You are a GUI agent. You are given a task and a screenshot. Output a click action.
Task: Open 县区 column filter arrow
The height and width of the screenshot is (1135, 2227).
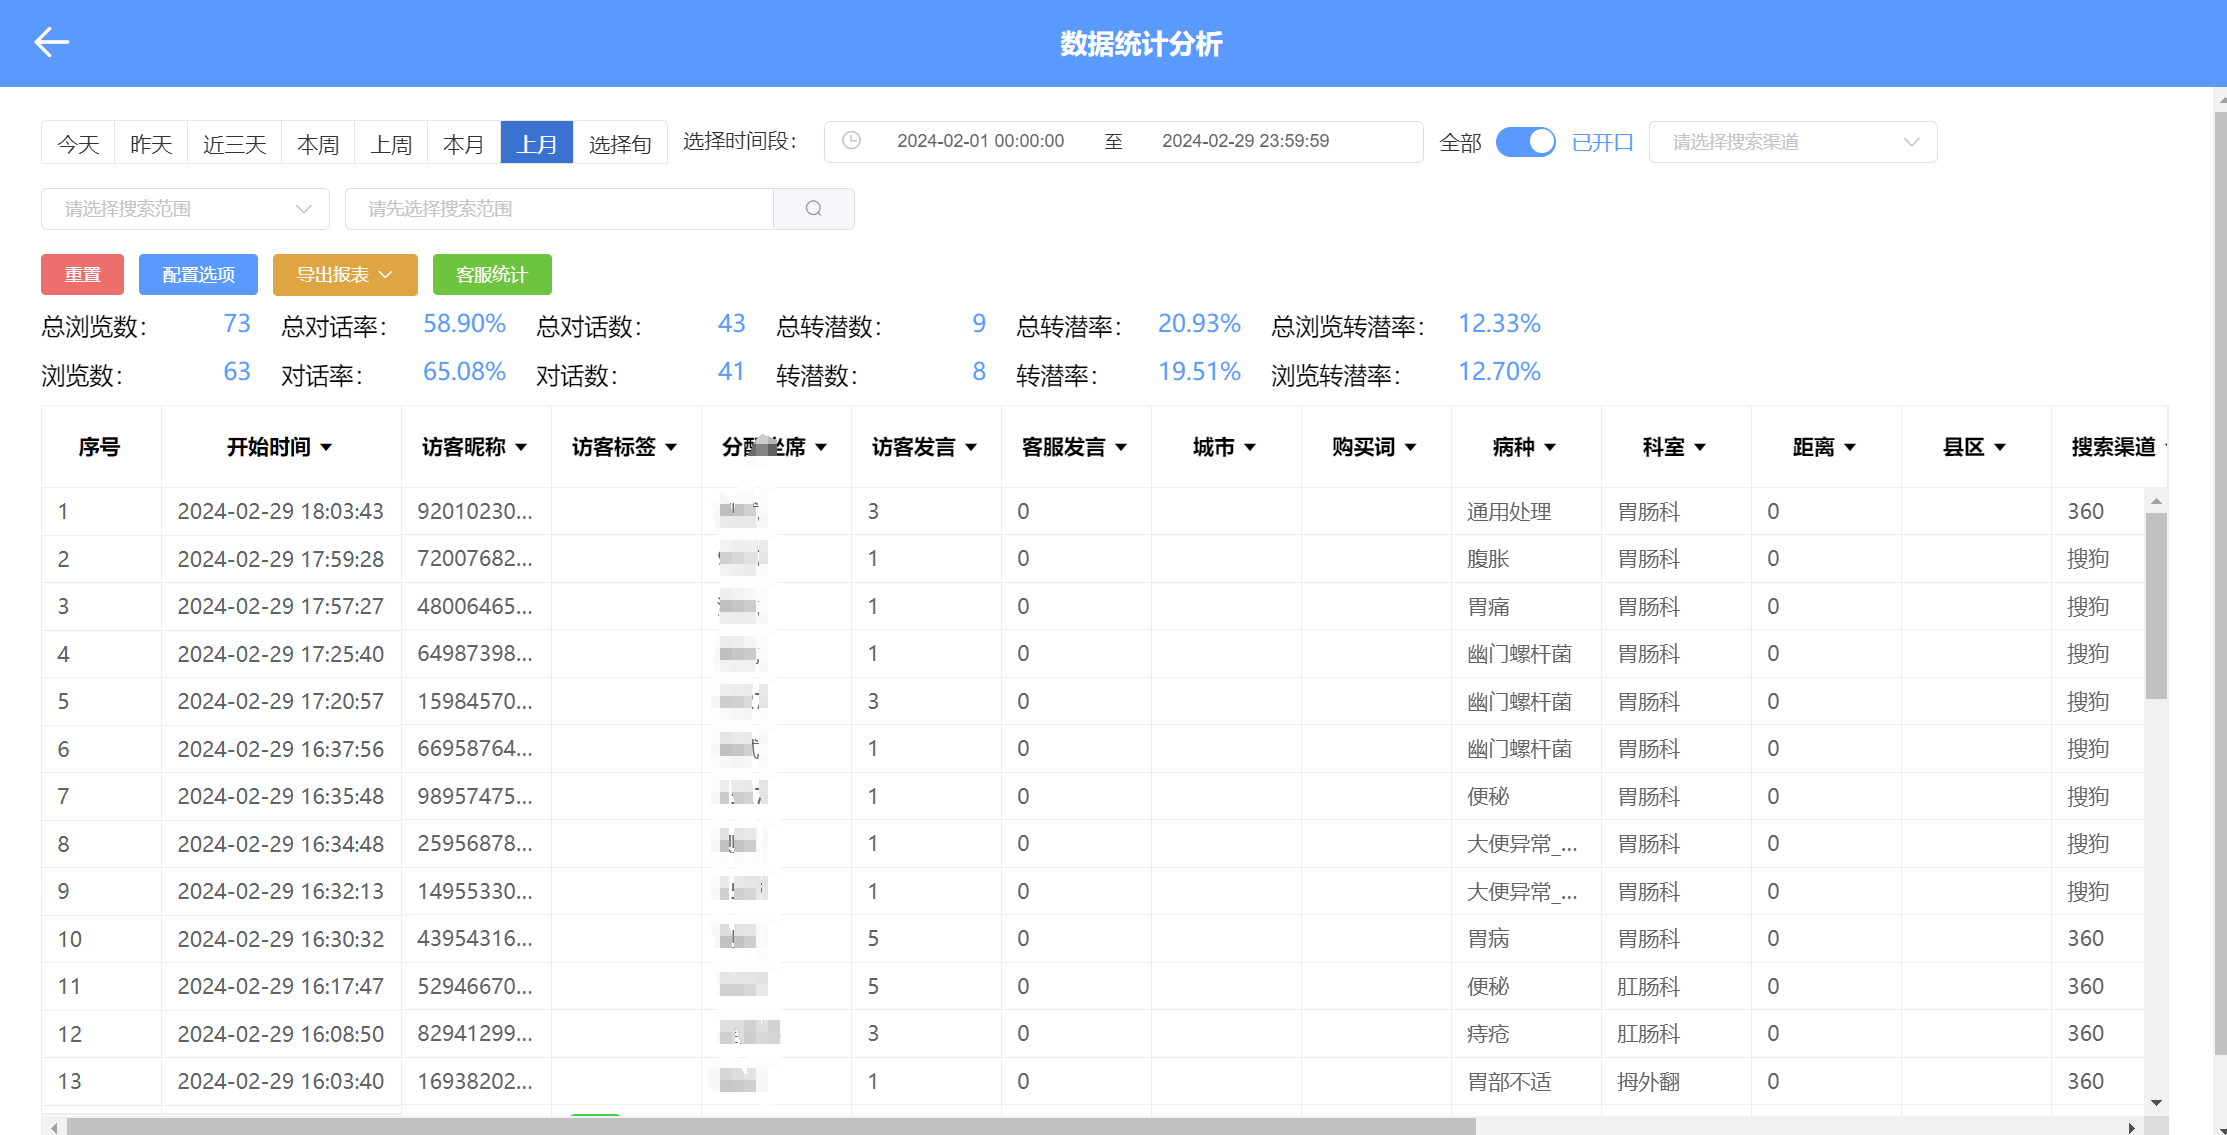pos(2000,448)
